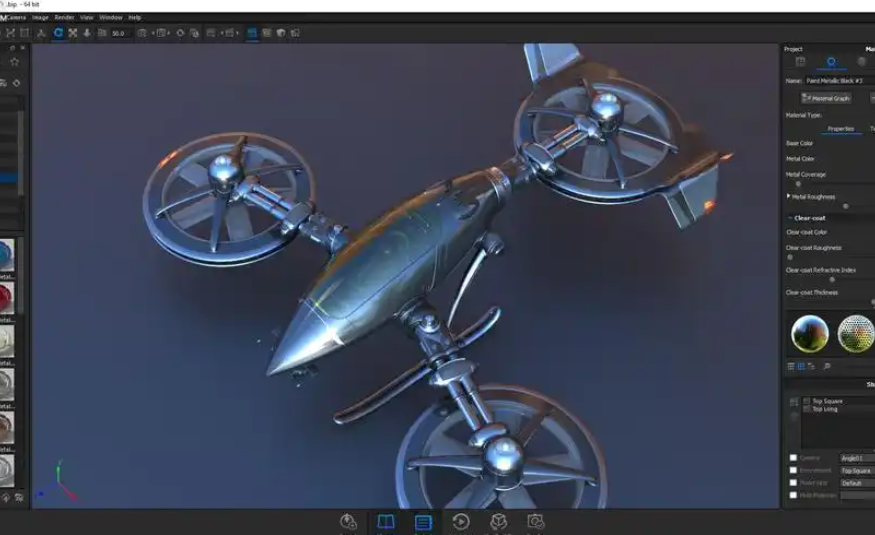Switch to the Properties tab
Screen dimensions: 875x535
[840, 128]
